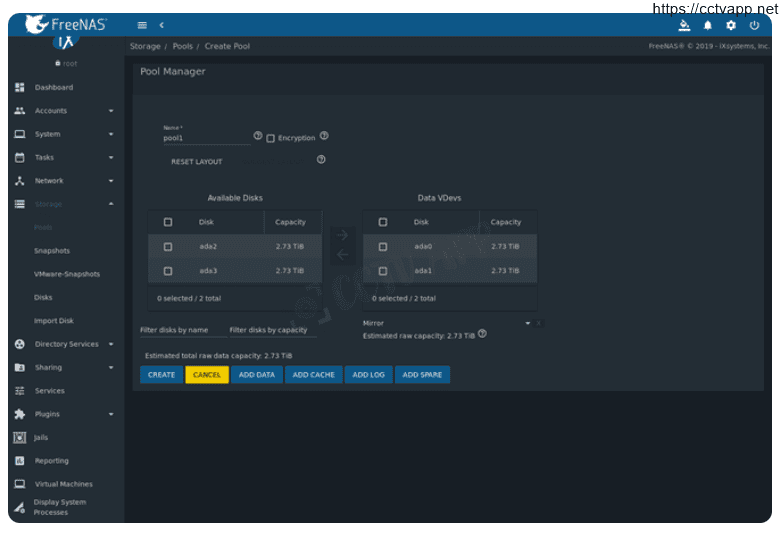Click the help icon next to Encryption
This screenshot has height=550, width=781.
click(324, 136)
